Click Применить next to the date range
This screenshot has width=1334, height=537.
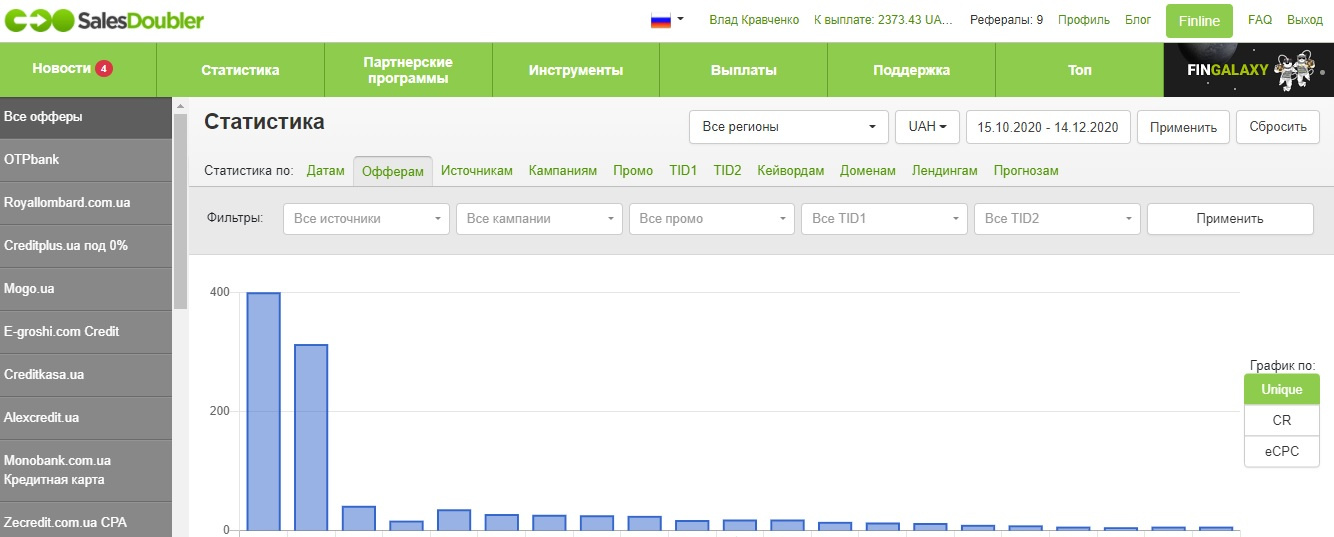tap(1184, 127)
